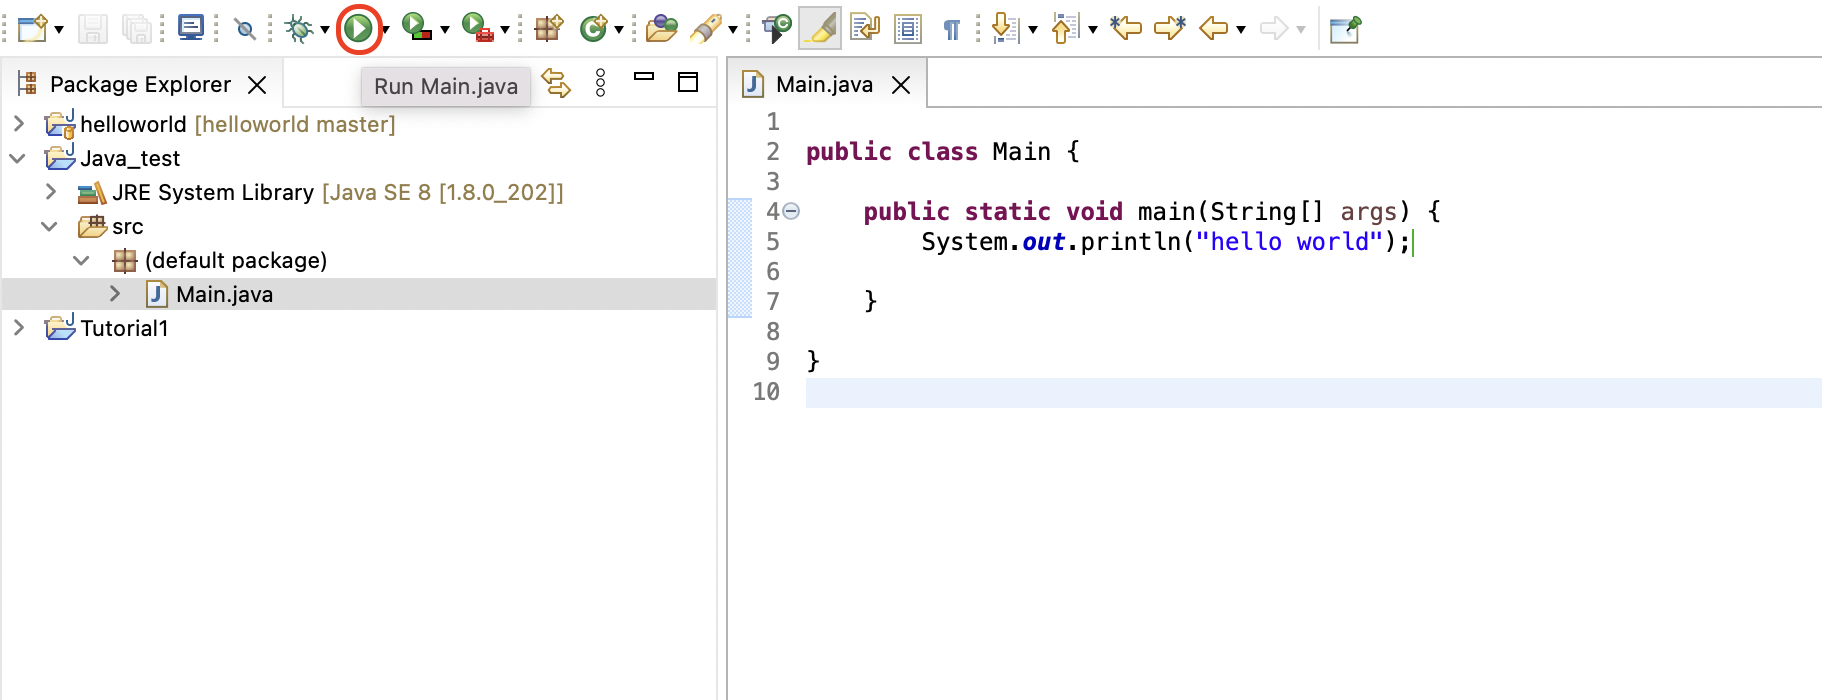Open the Next Annotation dropdown arrow
Viewport: 1822px width, 700px height.
coord(1033,30)
